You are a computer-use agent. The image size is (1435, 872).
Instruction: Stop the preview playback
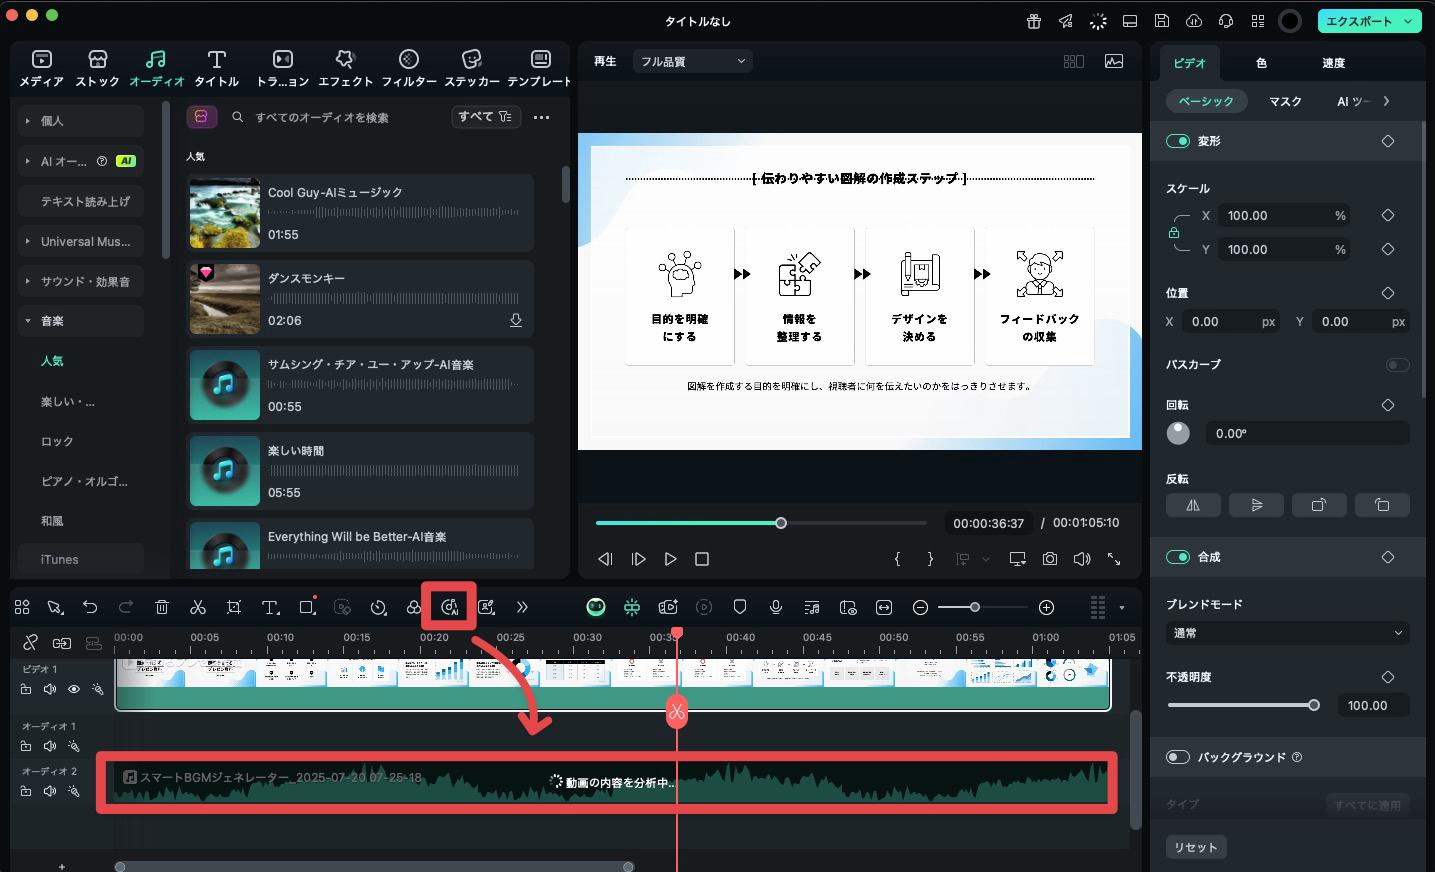point(702,559)
